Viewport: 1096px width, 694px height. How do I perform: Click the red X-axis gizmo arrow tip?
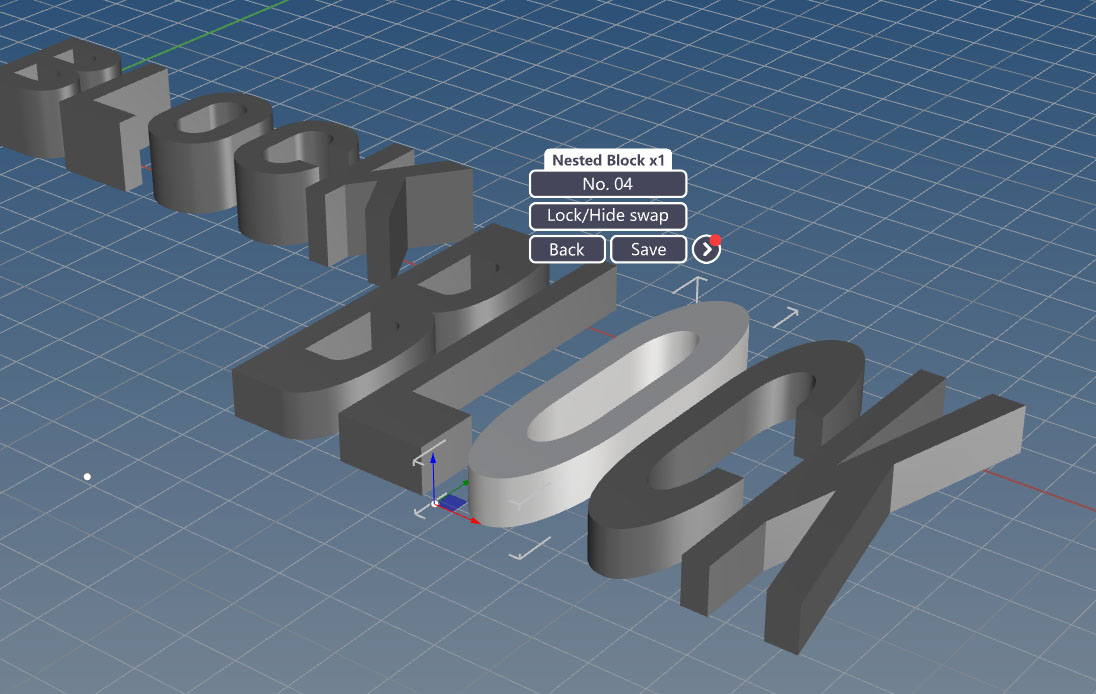pos(475,520)
